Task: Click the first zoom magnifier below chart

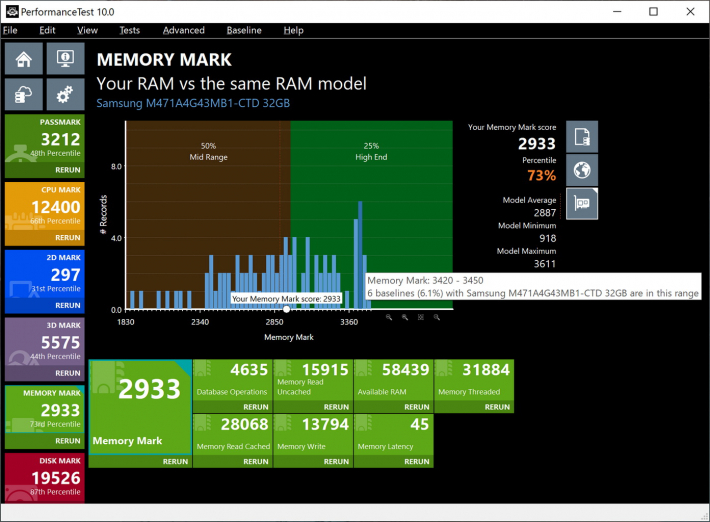Action: (x=389, y=317)
